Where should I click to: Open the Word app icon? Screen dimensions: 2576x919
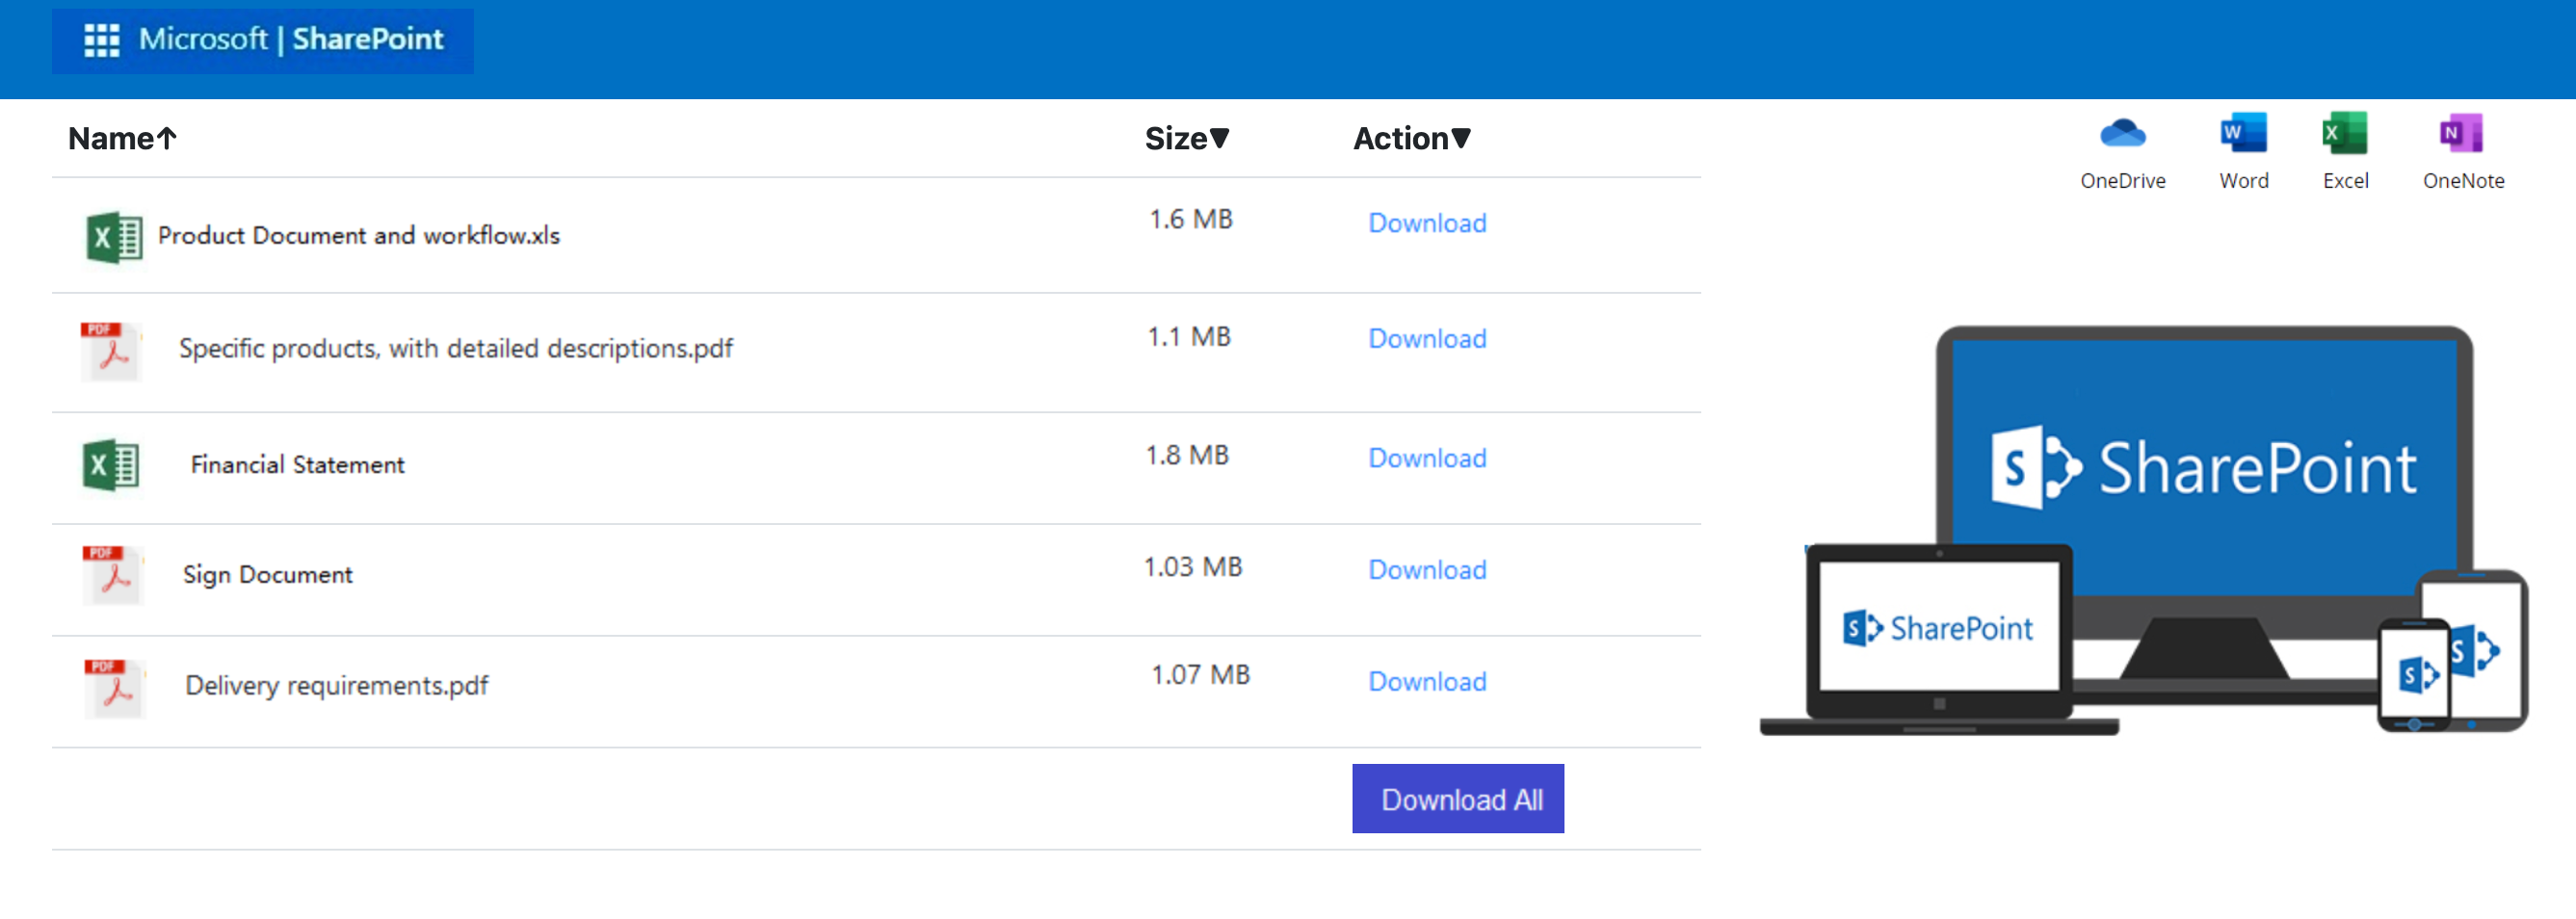pyautogui.click(x=2243, y=133)
